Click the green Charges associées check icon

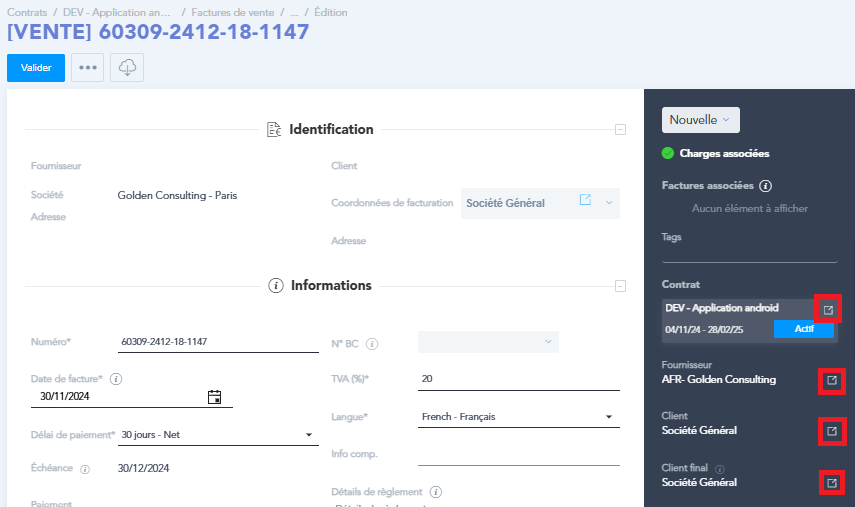[668, 153]
